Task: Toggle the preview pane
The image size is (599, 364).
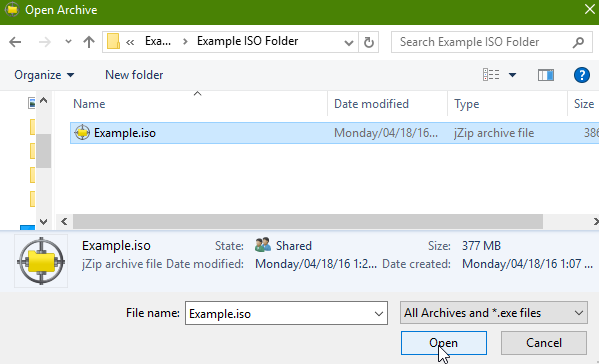Action: [546, 75]
